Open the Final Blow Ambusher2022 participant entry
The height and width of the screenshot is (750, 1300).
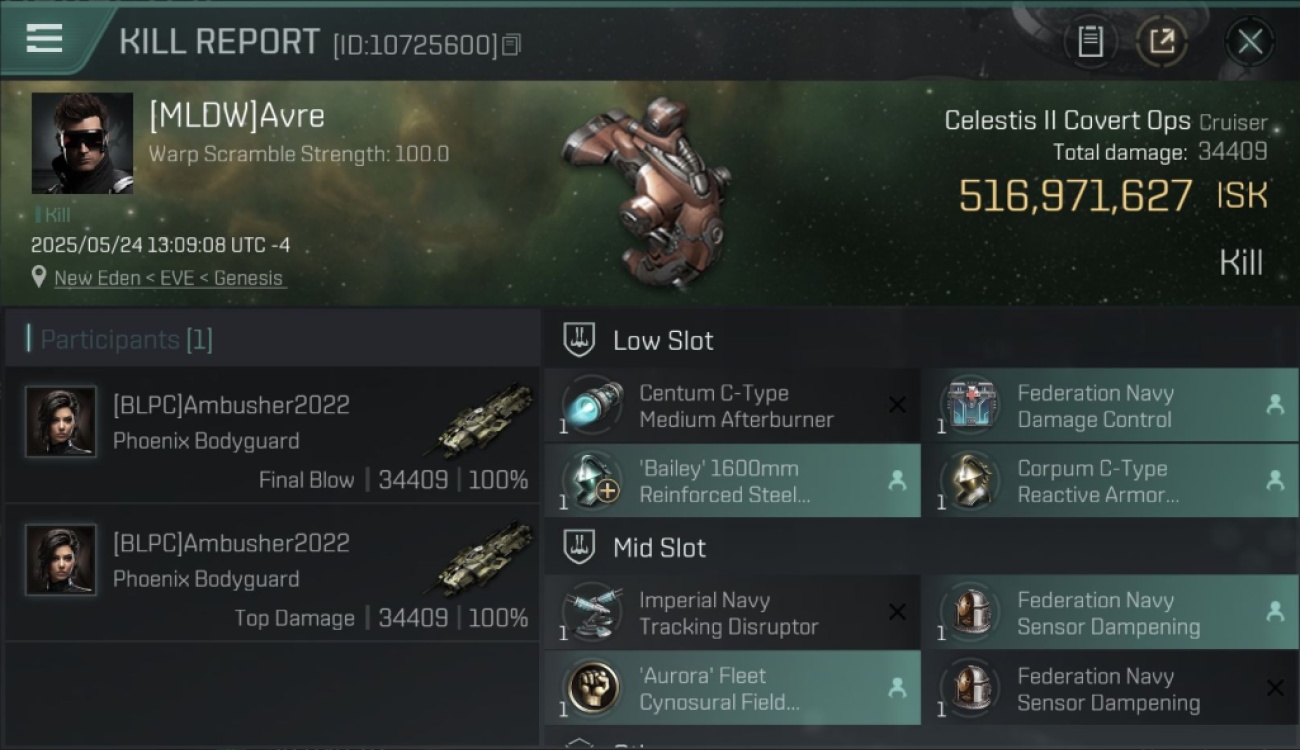click(272, 435)
